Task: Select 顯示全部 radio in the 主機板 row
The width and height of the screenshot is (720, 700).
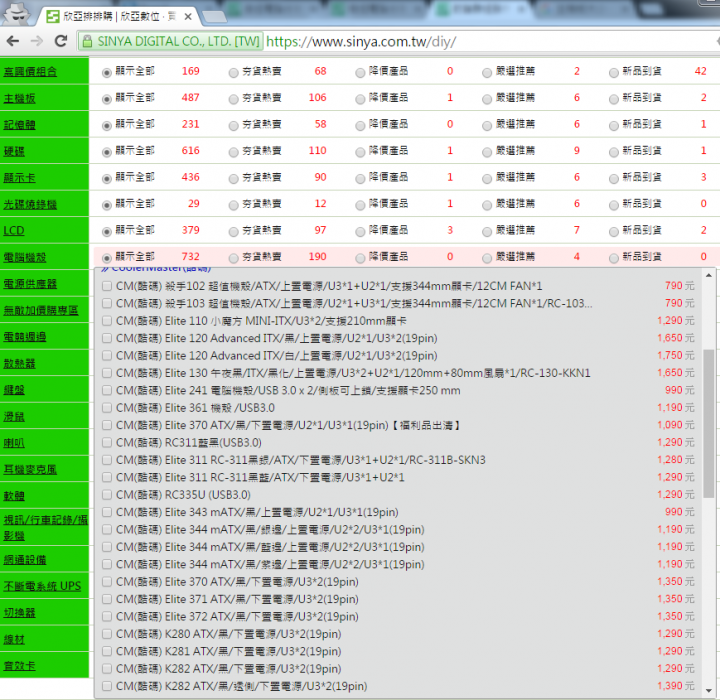Action: (x=107, y=99)
